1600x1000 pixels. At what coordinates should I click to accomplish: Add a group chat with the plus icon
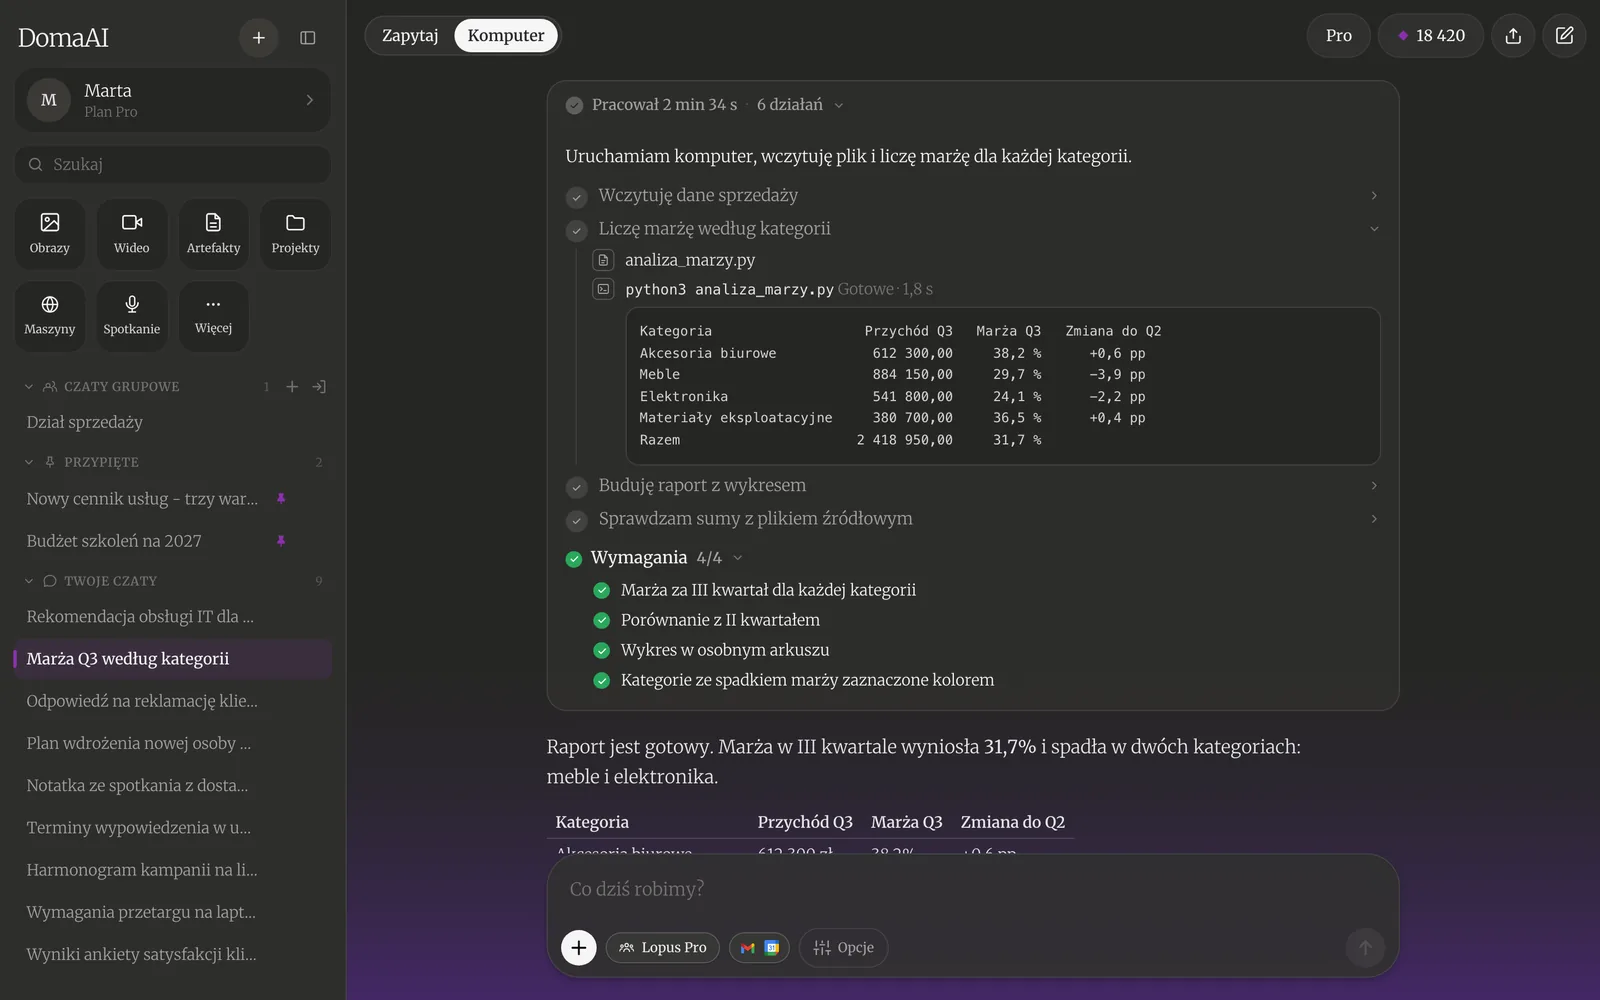pos(292,387)
